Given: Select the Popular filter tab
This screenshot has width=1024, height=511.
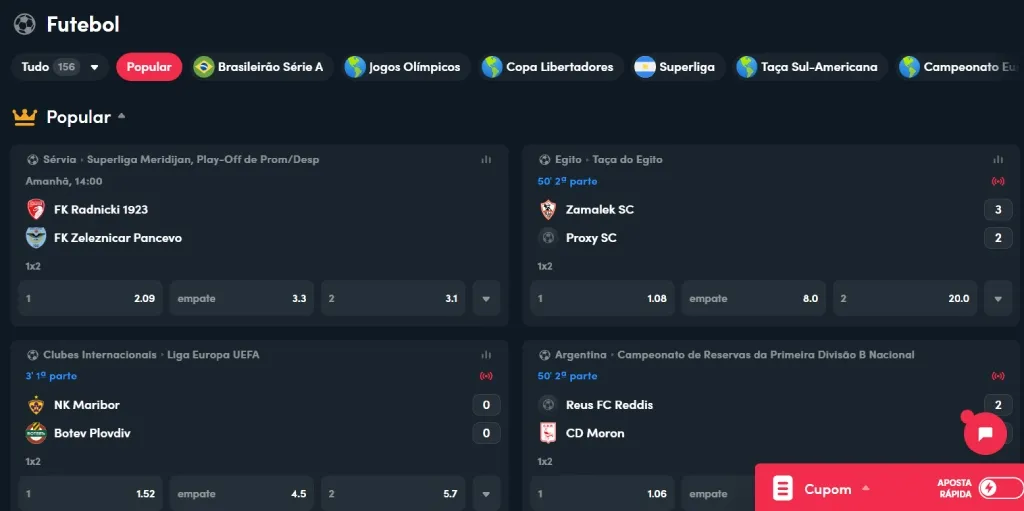Looking at the screenshot, I should point(149,67).
